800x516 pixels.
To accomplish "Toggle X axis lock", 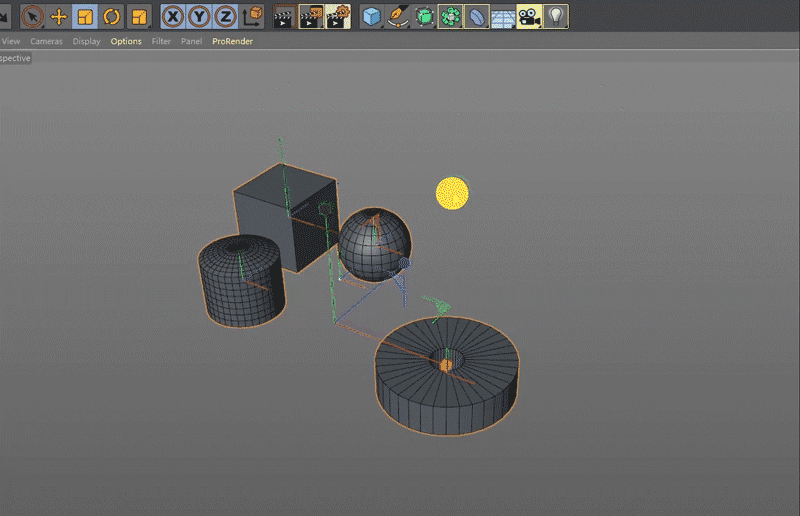I will [173, 17].
